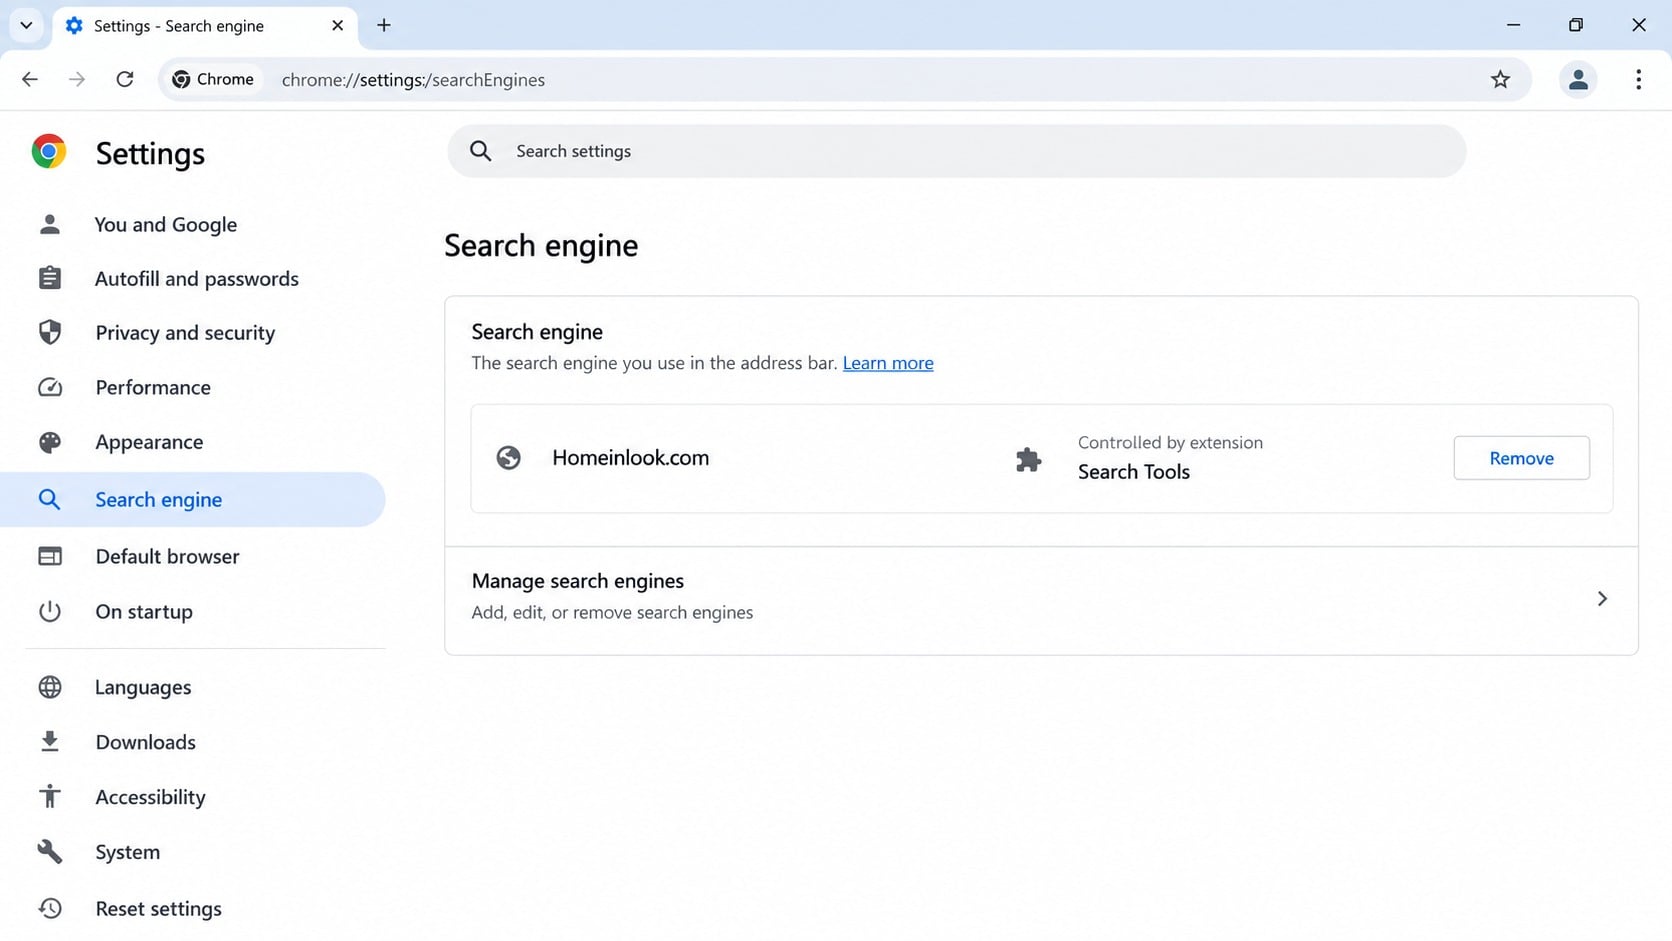Click the puzzle piece extension icon
This screenshot has height=941, width=1672.
[1028, 460]
